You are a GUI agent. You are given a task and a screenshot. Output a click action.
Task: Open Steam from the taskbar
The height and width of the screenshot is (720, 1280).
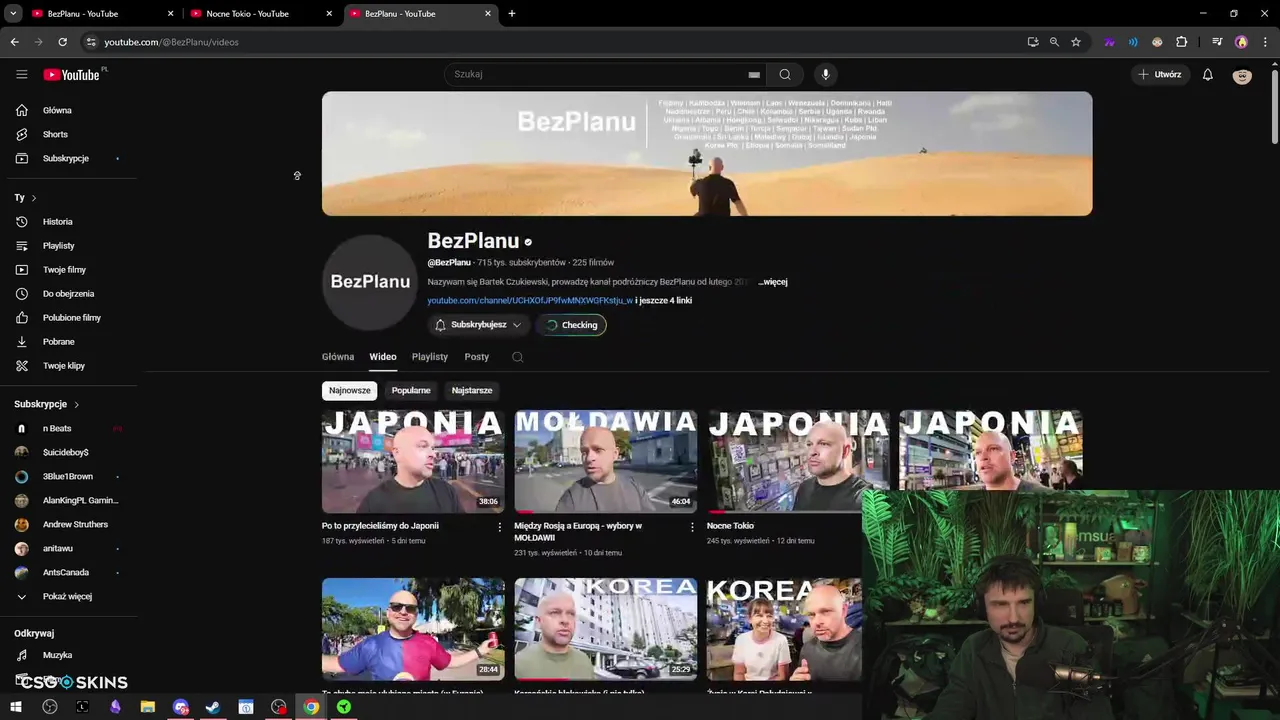coord(213,707)
